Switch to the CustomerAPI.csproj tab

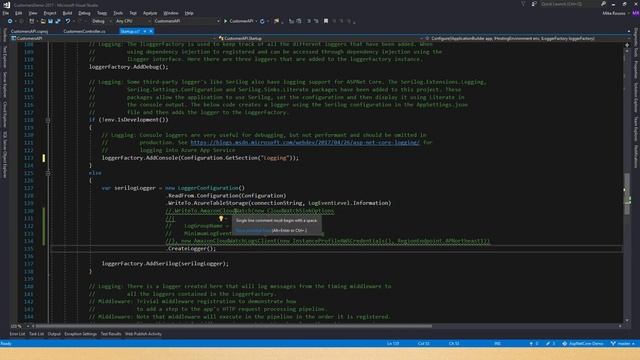[x=29, y=31]
